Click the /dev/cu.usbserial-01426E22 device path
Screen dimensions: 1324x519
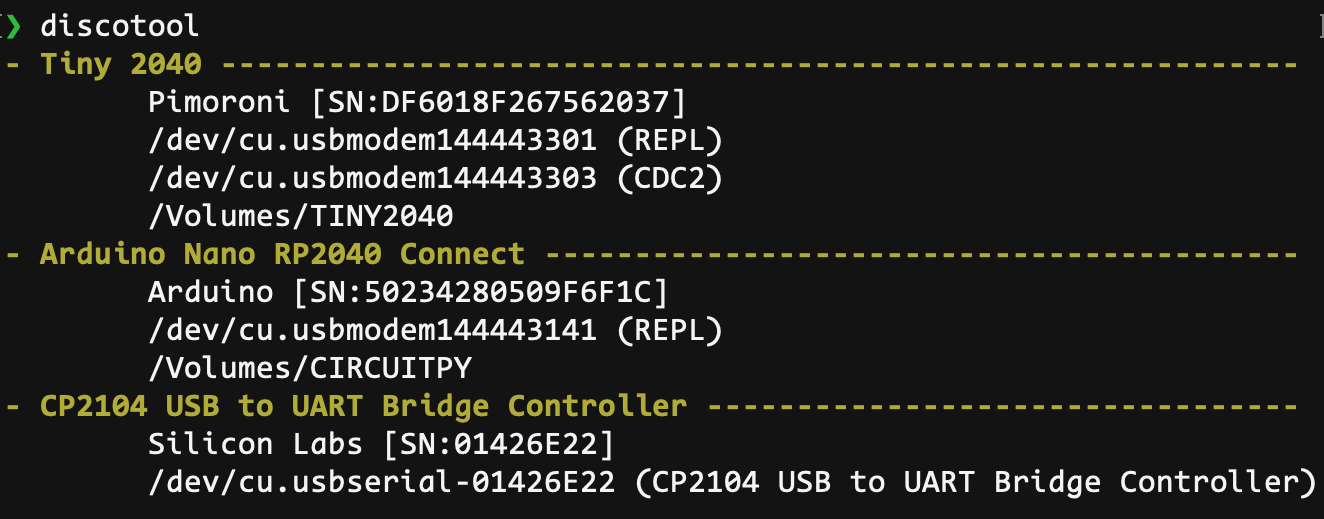point(381,482)
